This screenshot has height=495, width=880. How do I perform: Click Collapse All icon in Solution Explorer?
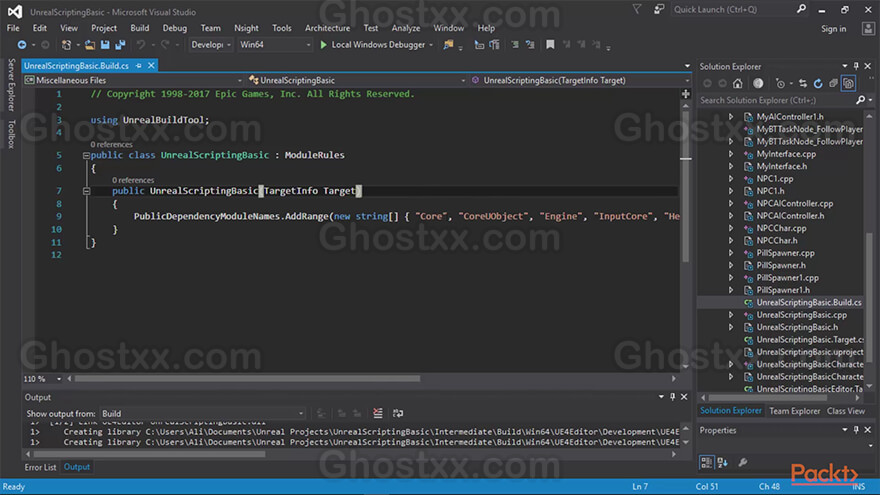click(833, 84)
